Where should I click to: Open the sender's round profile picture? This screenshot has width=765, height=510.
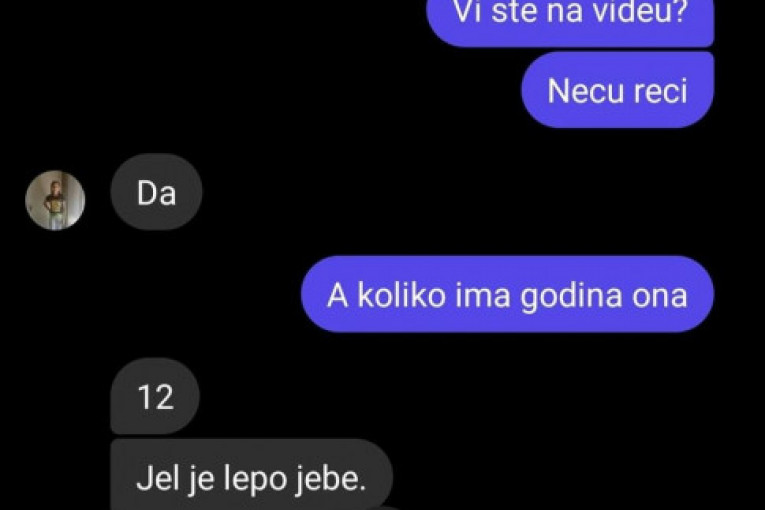pos(55,200)
